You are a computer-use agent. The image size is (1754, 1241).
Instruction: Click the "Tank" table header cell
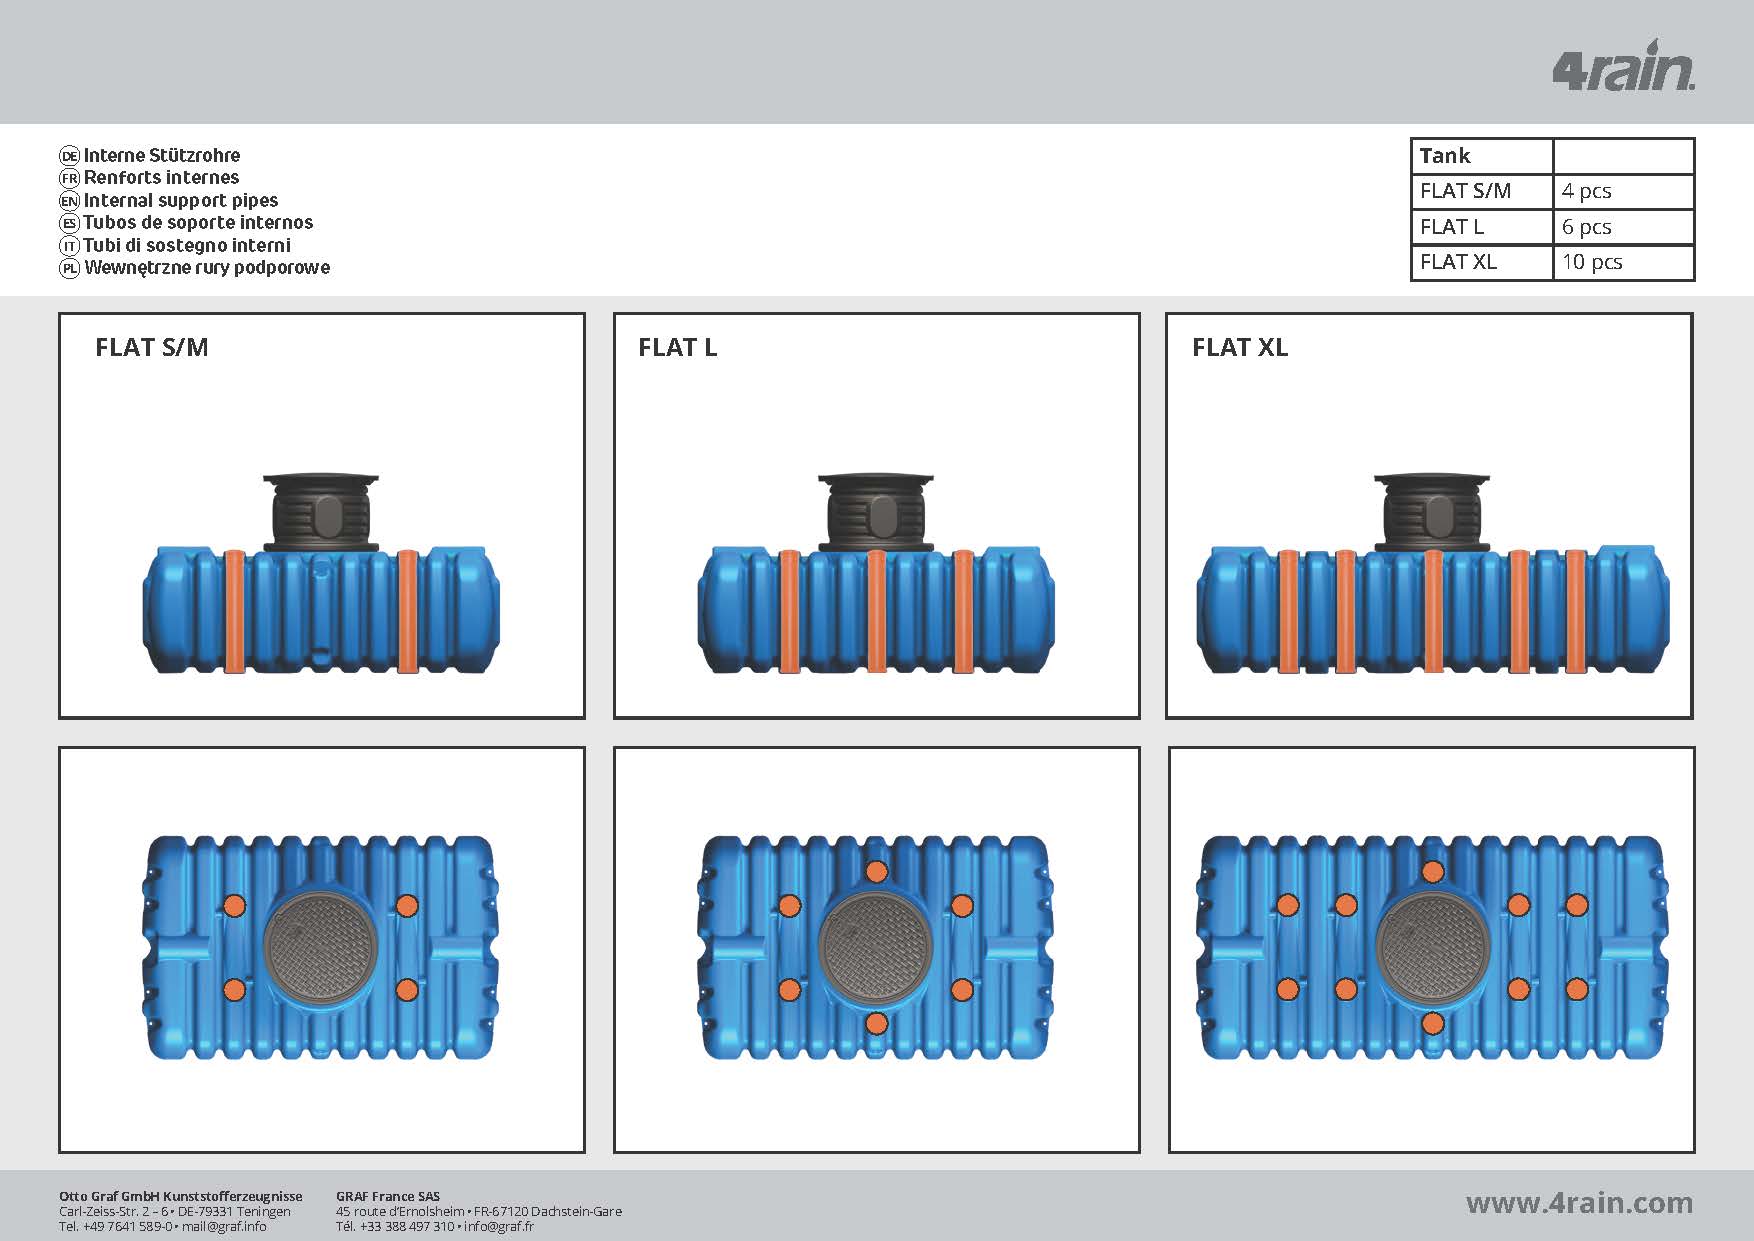1481,156
